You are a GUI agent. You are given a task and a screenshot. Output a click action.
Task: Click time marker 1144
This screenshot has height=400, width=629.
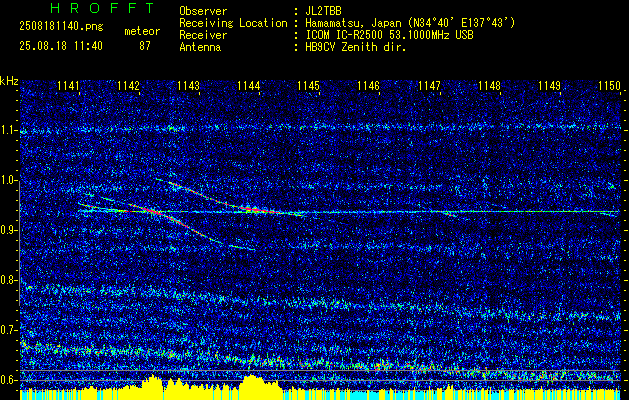(249, 86)
